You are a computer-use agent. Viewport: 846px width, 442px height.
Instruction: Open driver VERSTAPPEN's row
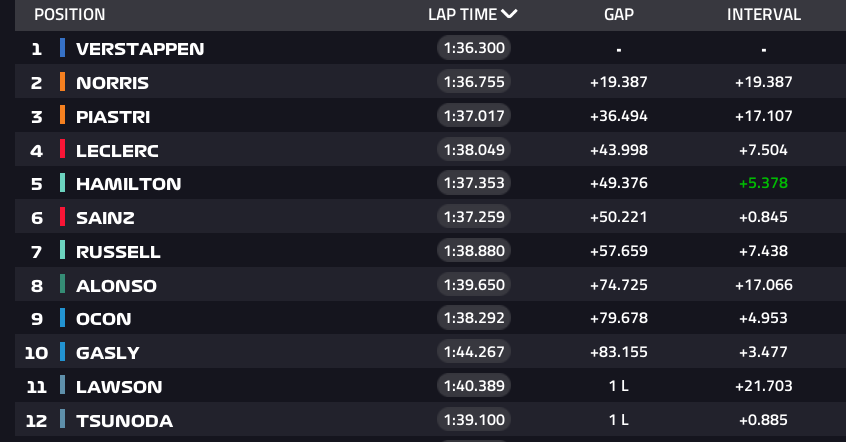[140, 49]
